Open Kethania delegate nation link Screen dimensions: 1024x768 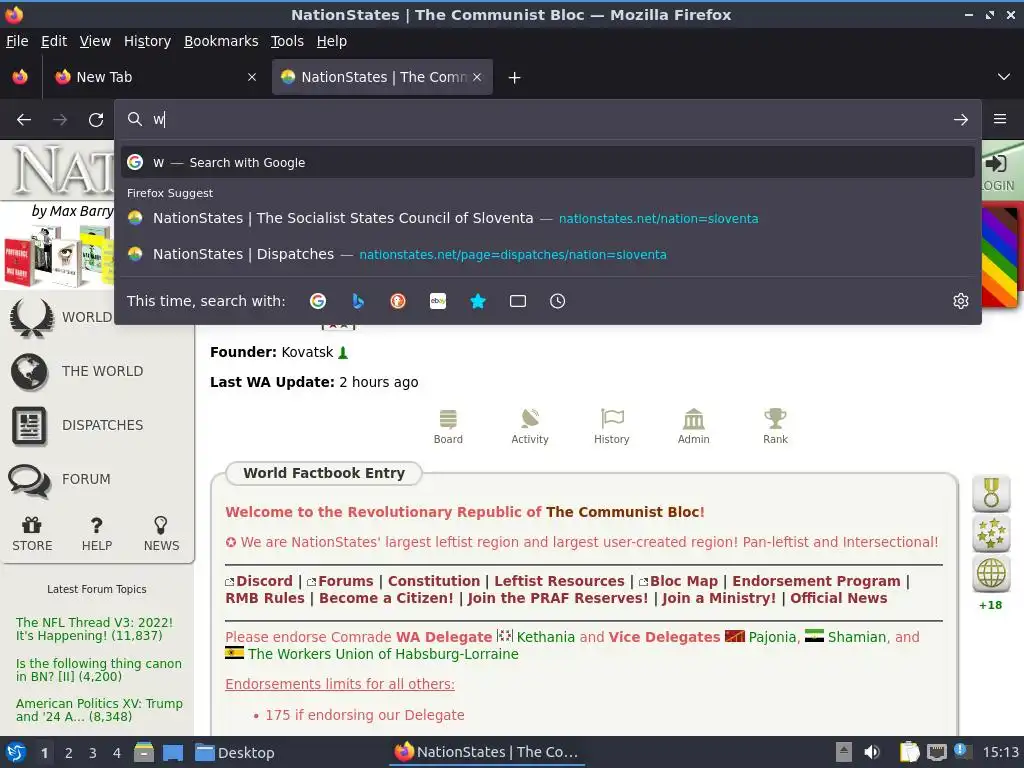(x=546, y=637)
